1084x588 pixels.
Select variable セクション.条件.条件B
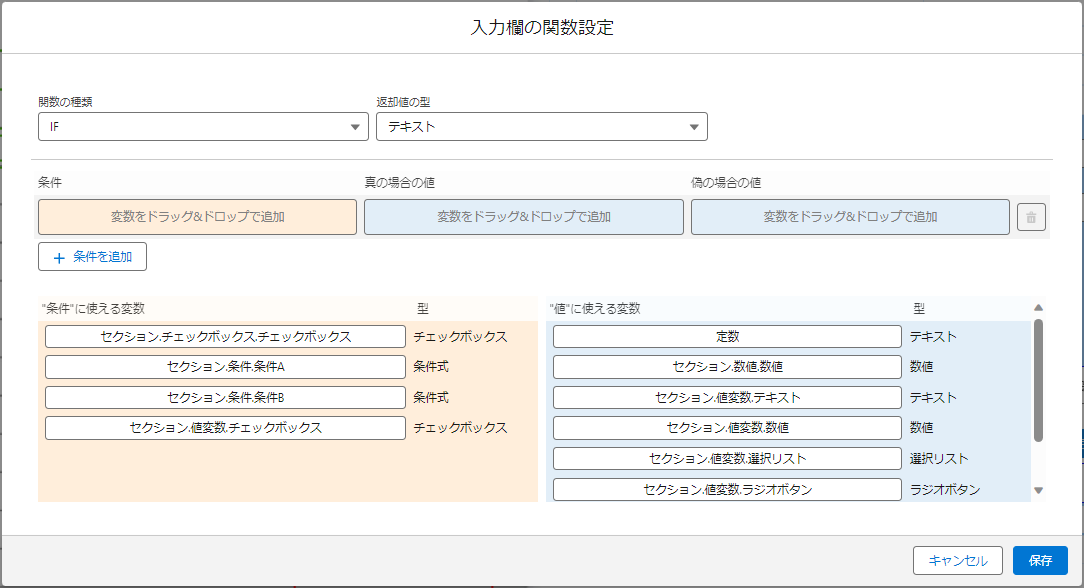(x=225, y=397)
